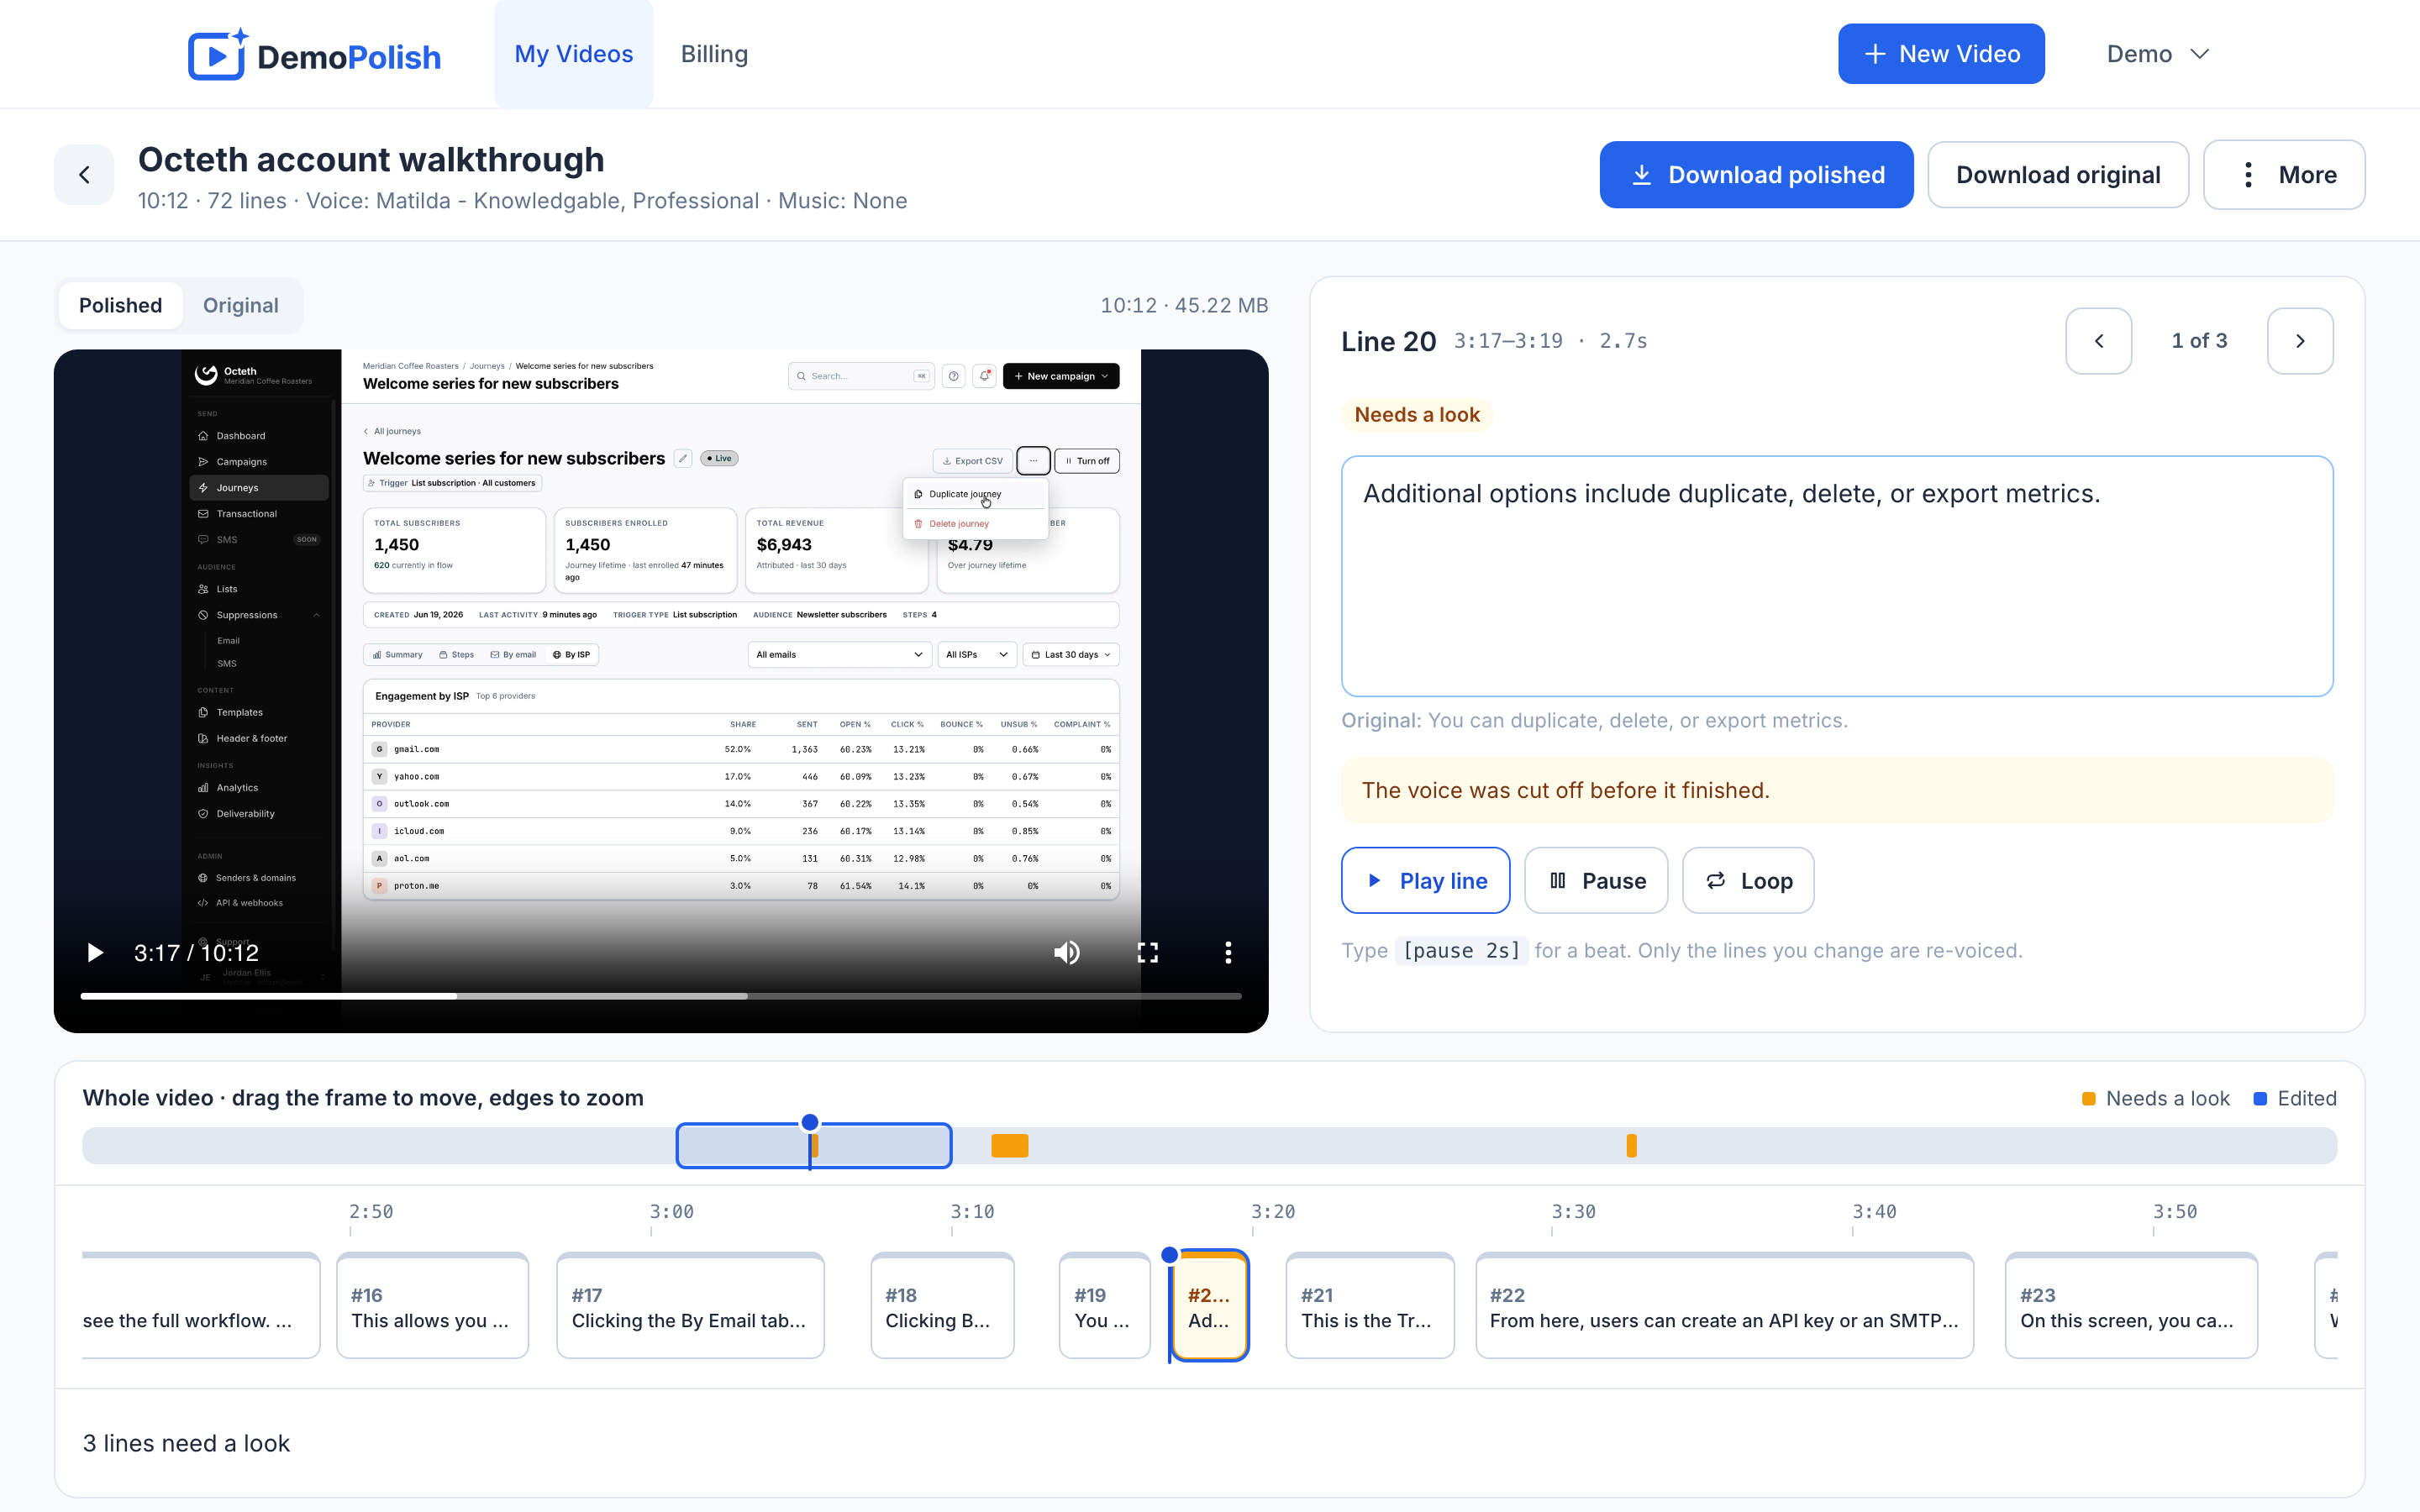Click the 'Octeth account walkthrough' title
Screen dimensions: 2420x1512
pyautogui.click(x=371, y=160)
